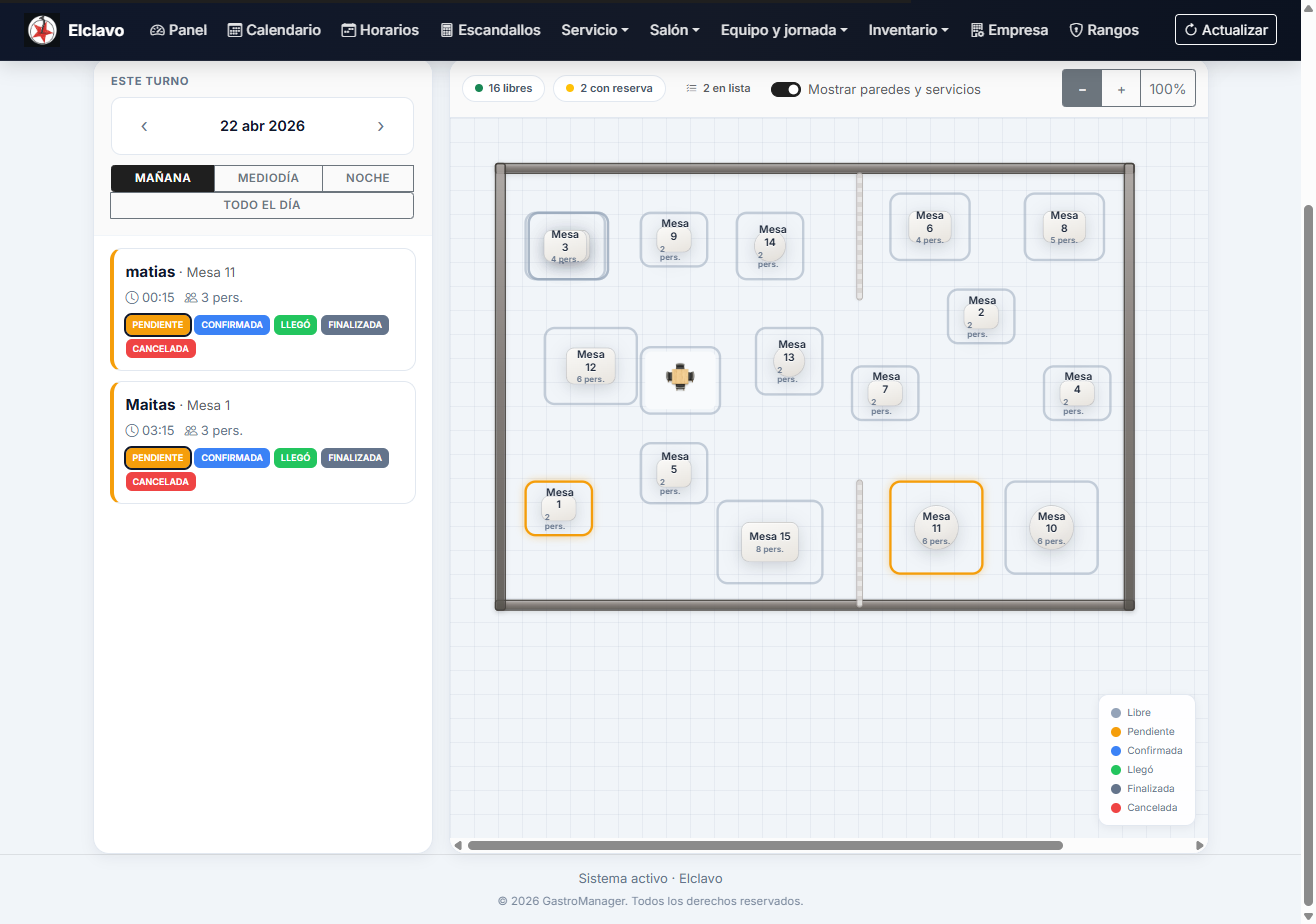Viewport: 1316px width, 924px height.
Task: Click the Actualizar refresh button
Action: click(1226, 30)
